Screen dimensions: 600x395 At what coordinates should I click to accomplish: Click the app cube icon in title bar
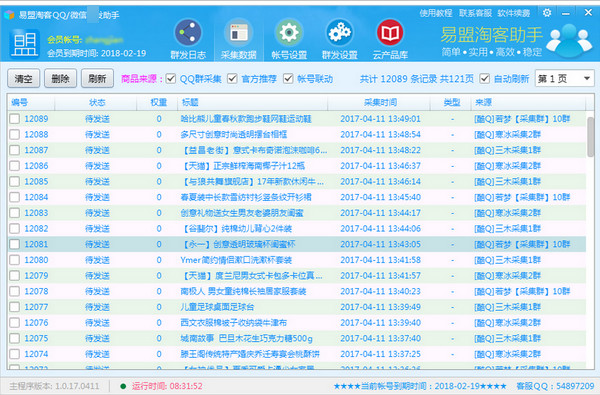coord(9,15)
